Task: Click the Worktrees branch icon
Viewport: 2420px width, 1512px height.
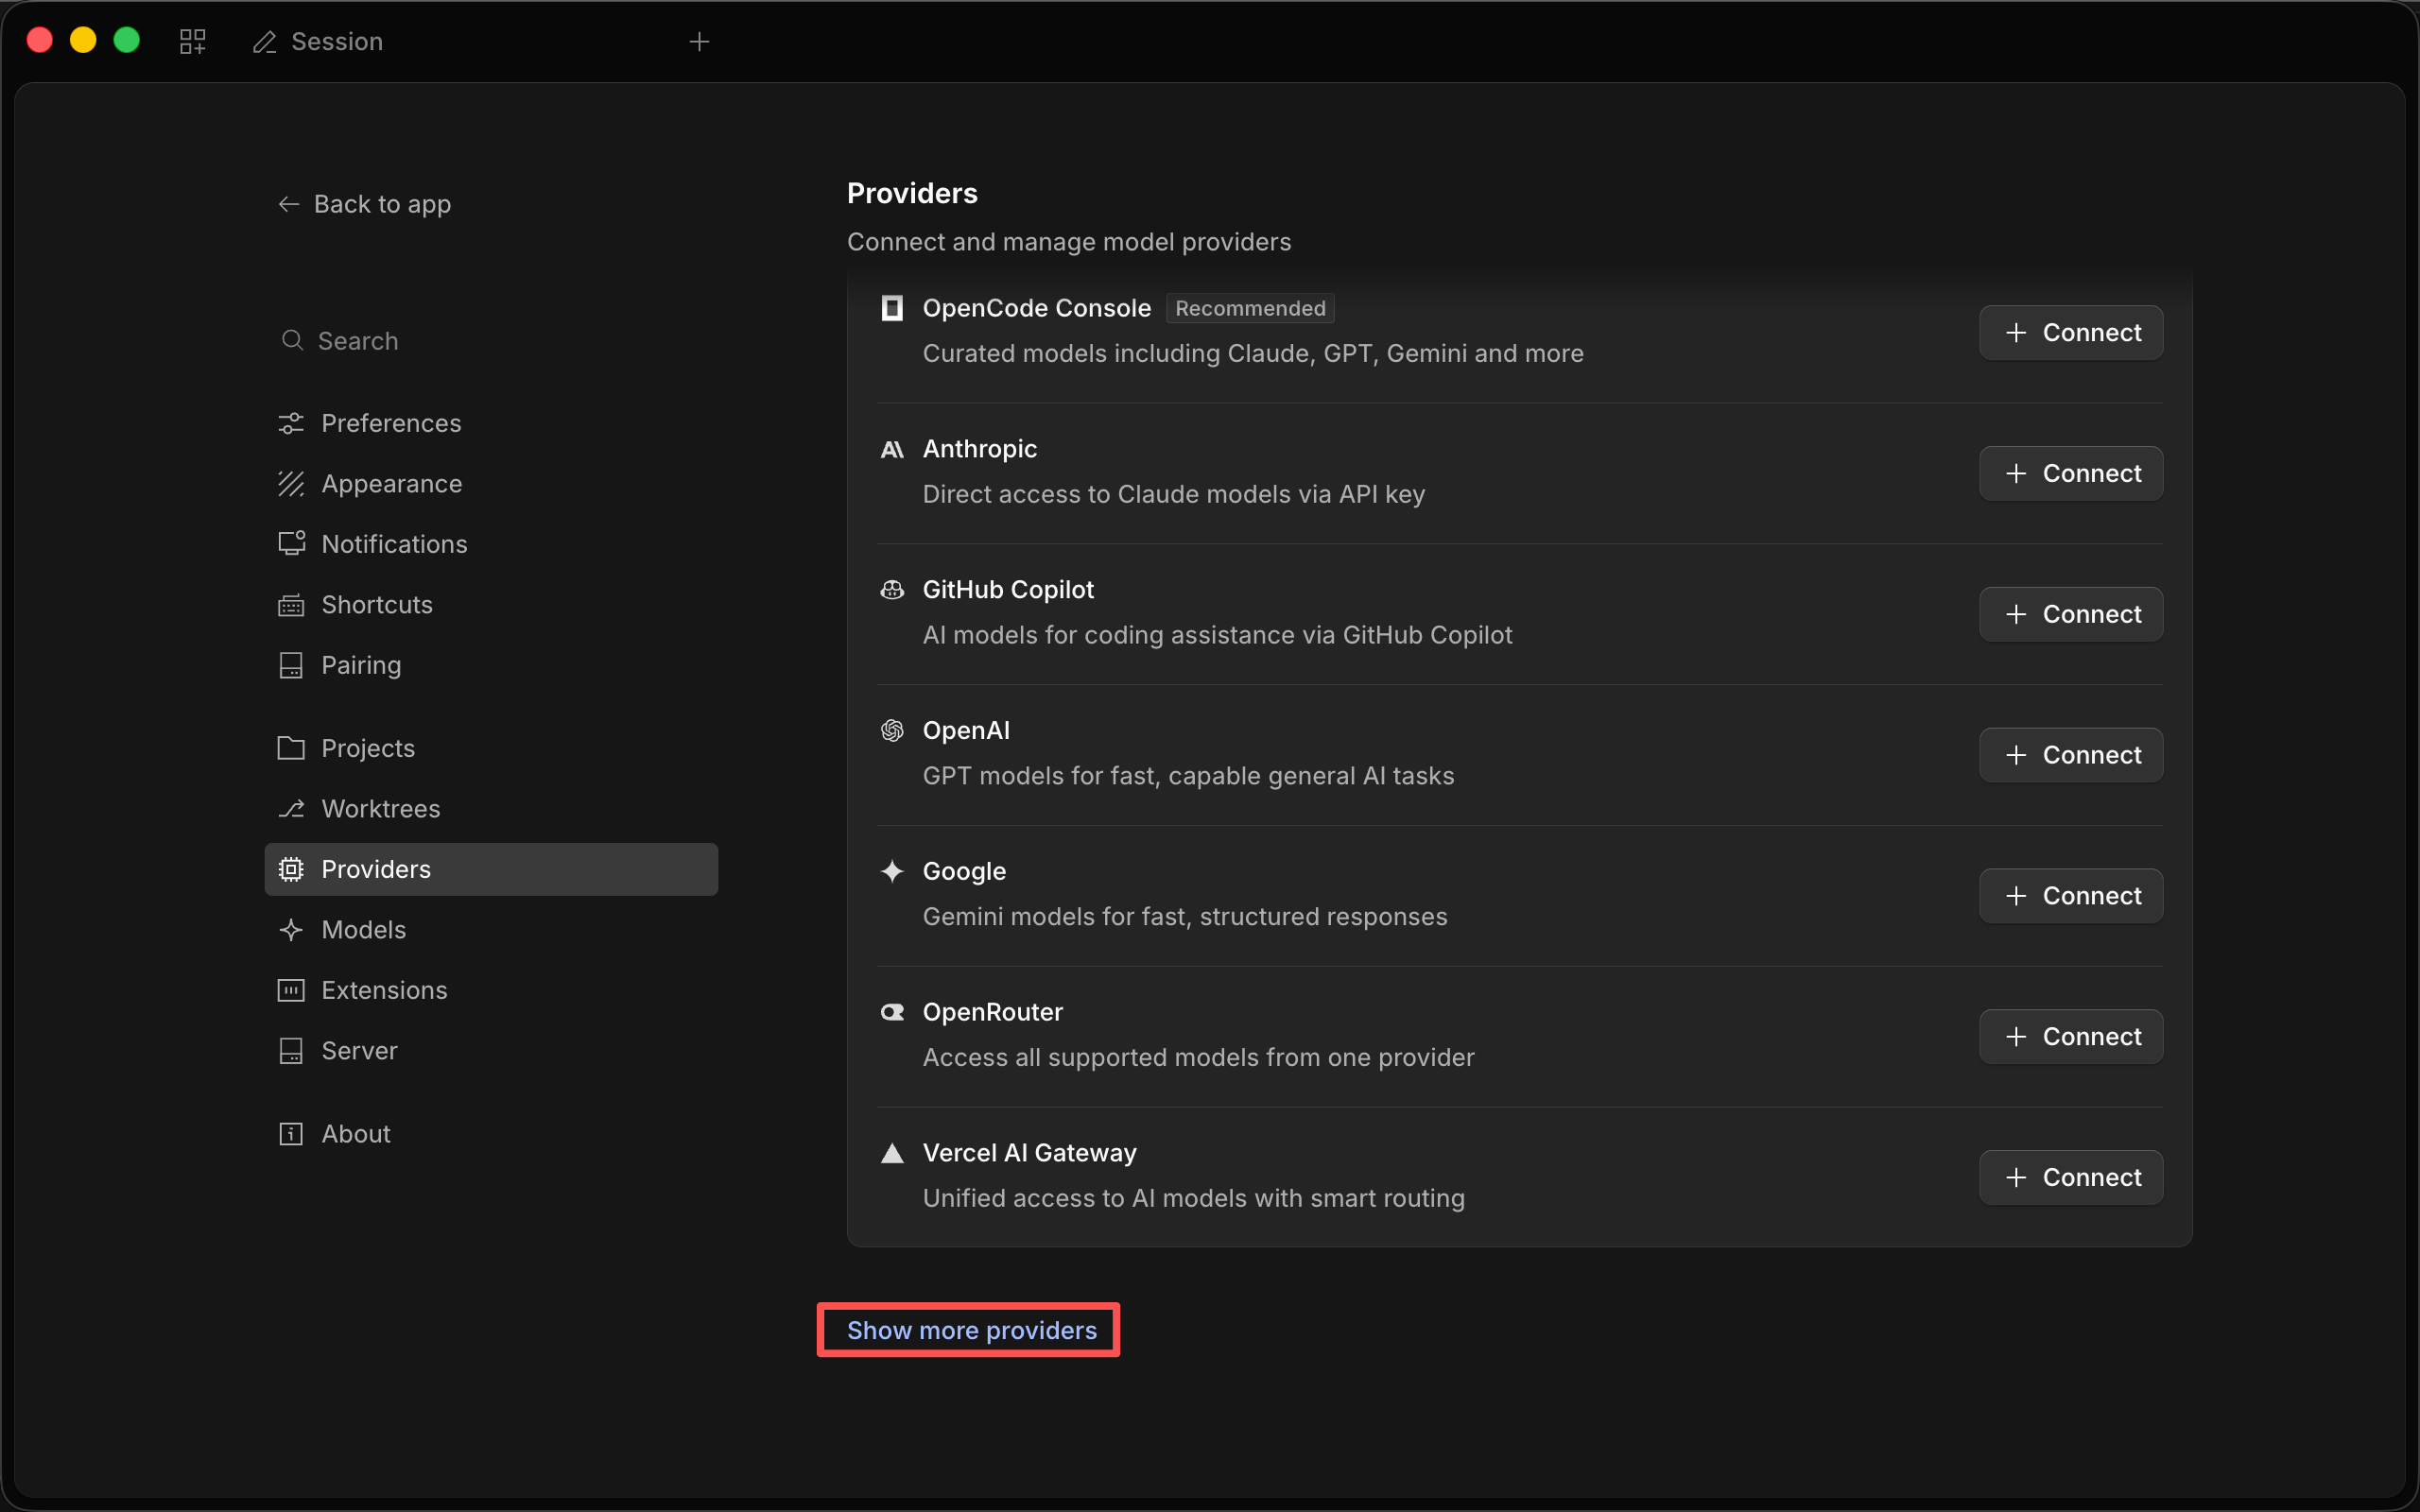Action: tap(291, 809)
